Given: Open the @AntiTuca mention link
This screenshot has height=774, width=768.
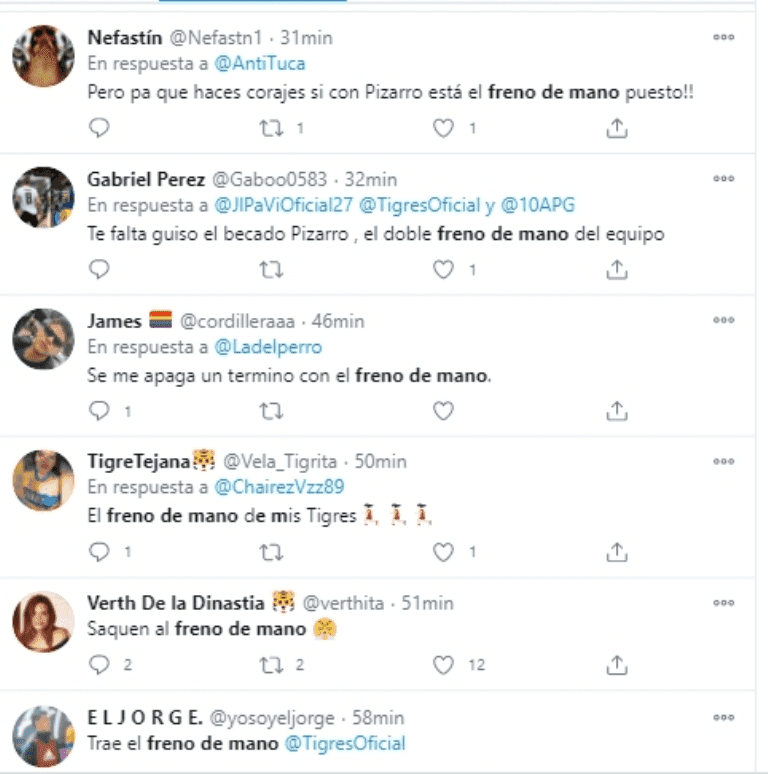Looking at the screenshot, I should pyautogui.click(x=260, y=64).
